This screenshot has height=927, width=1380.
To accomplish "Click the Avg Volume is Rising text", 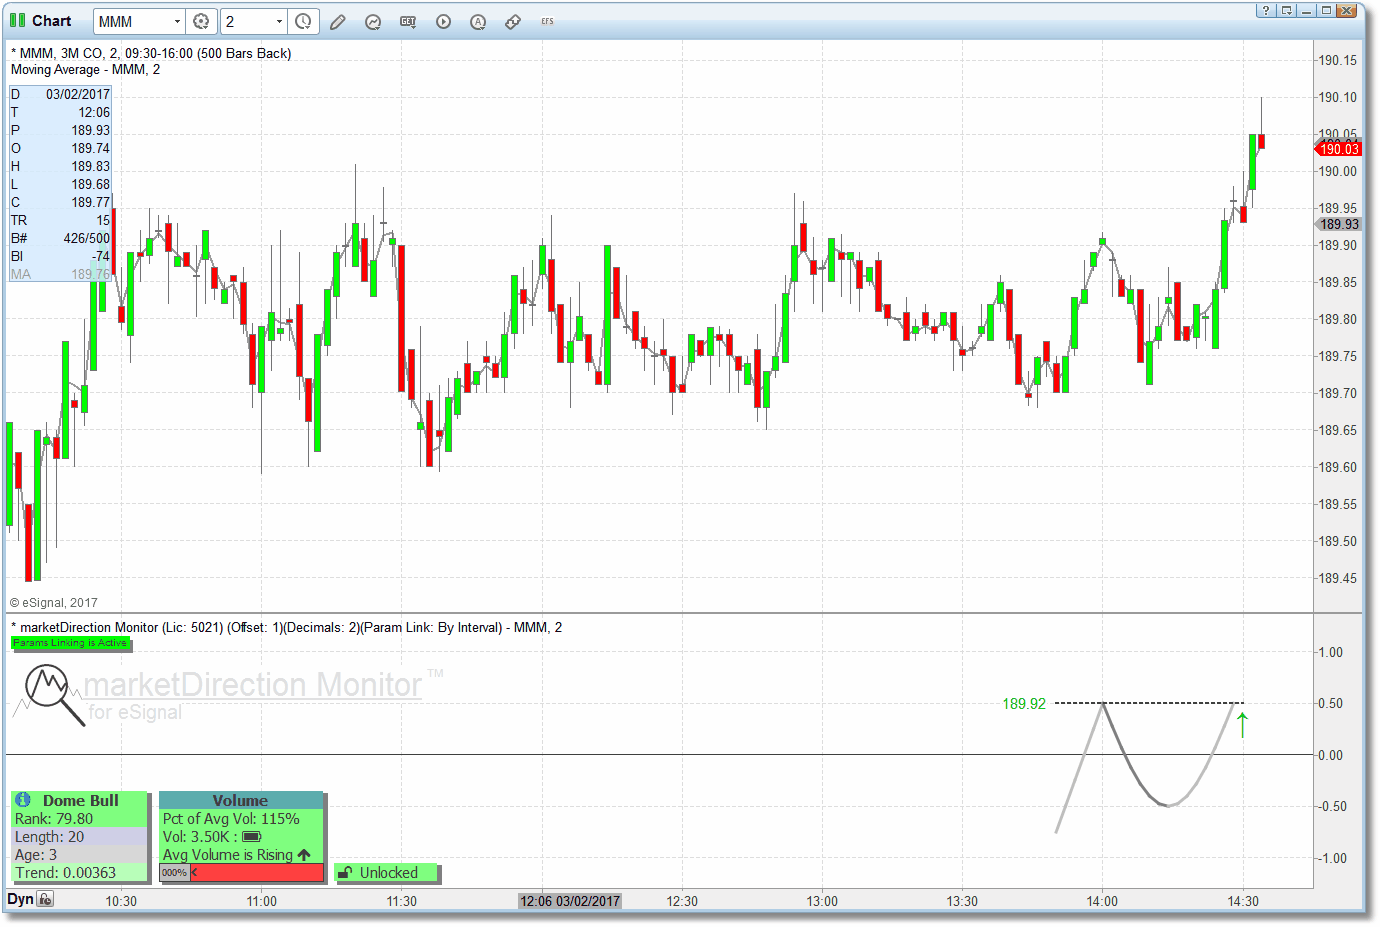I will (x=228, y=855).
